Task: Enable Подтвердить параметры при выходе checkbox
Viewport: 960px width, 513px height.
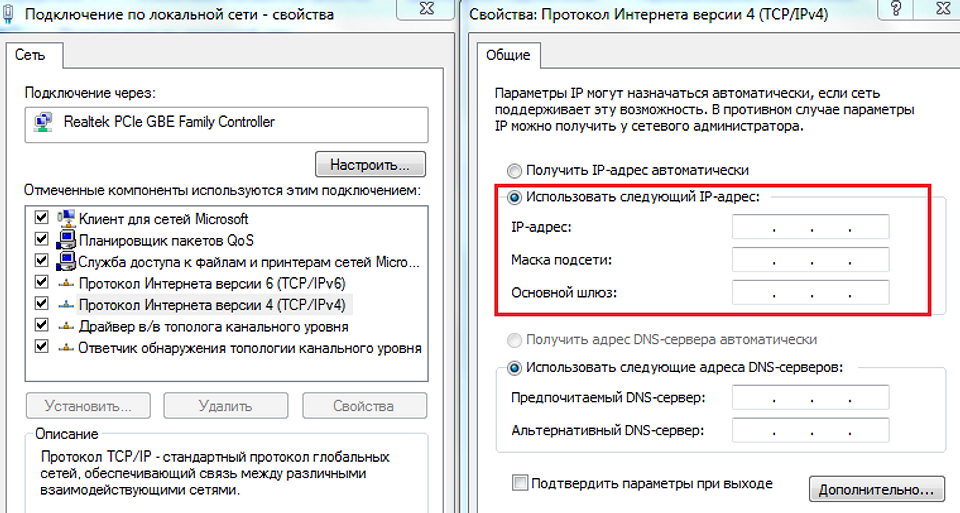Action: tap(520, 483)
